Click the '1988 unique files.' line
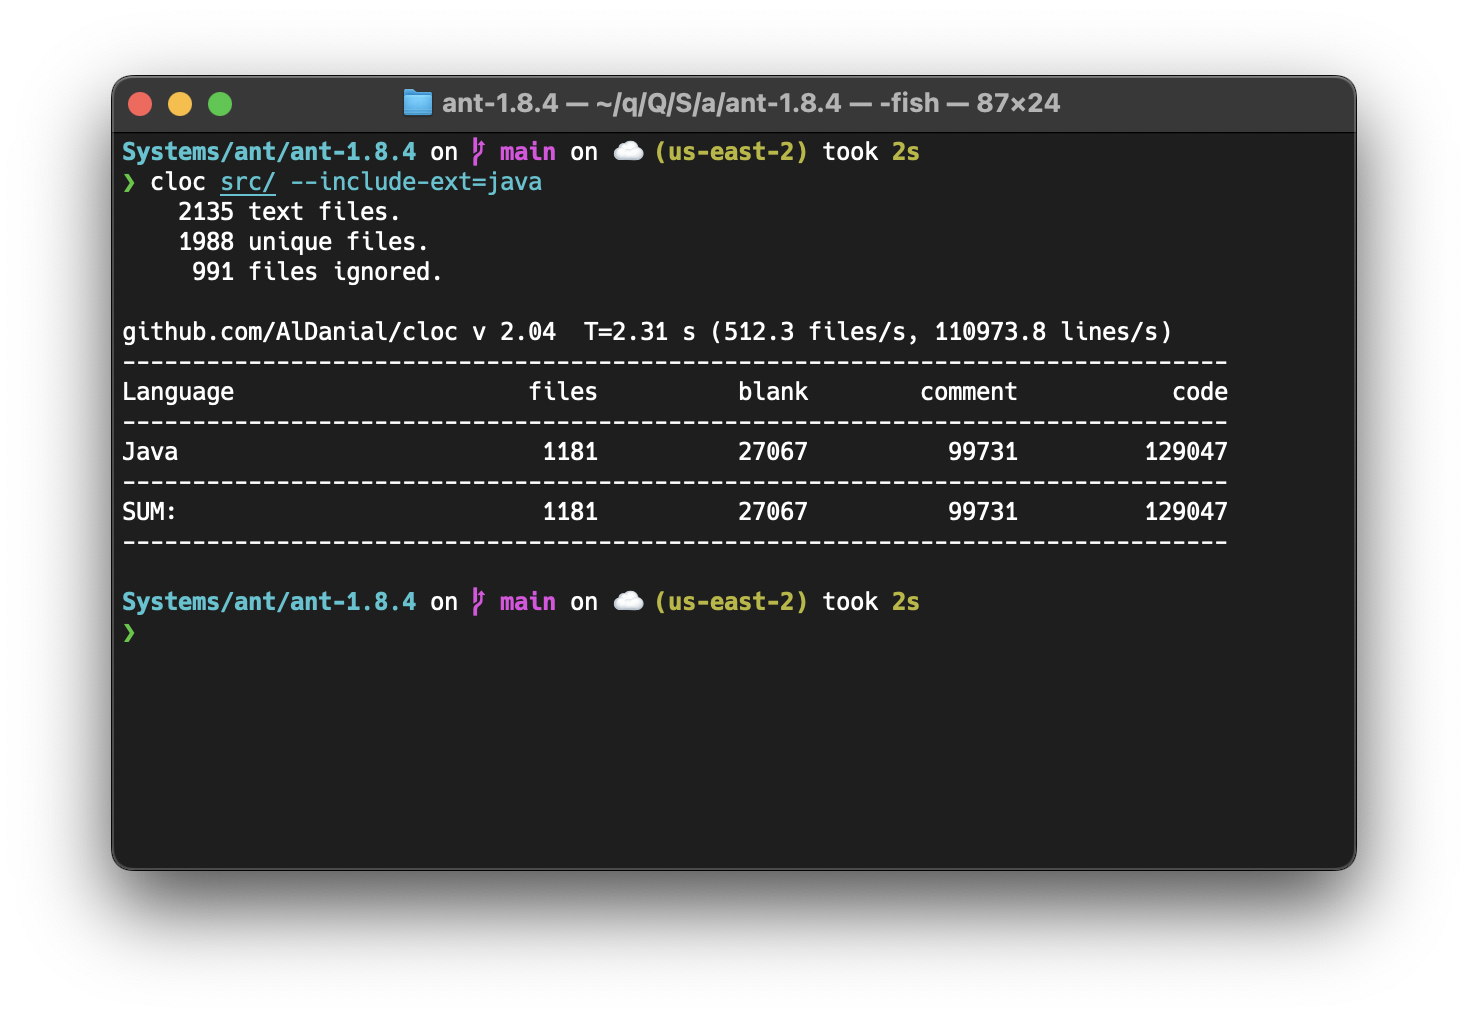 pos(303,242)
